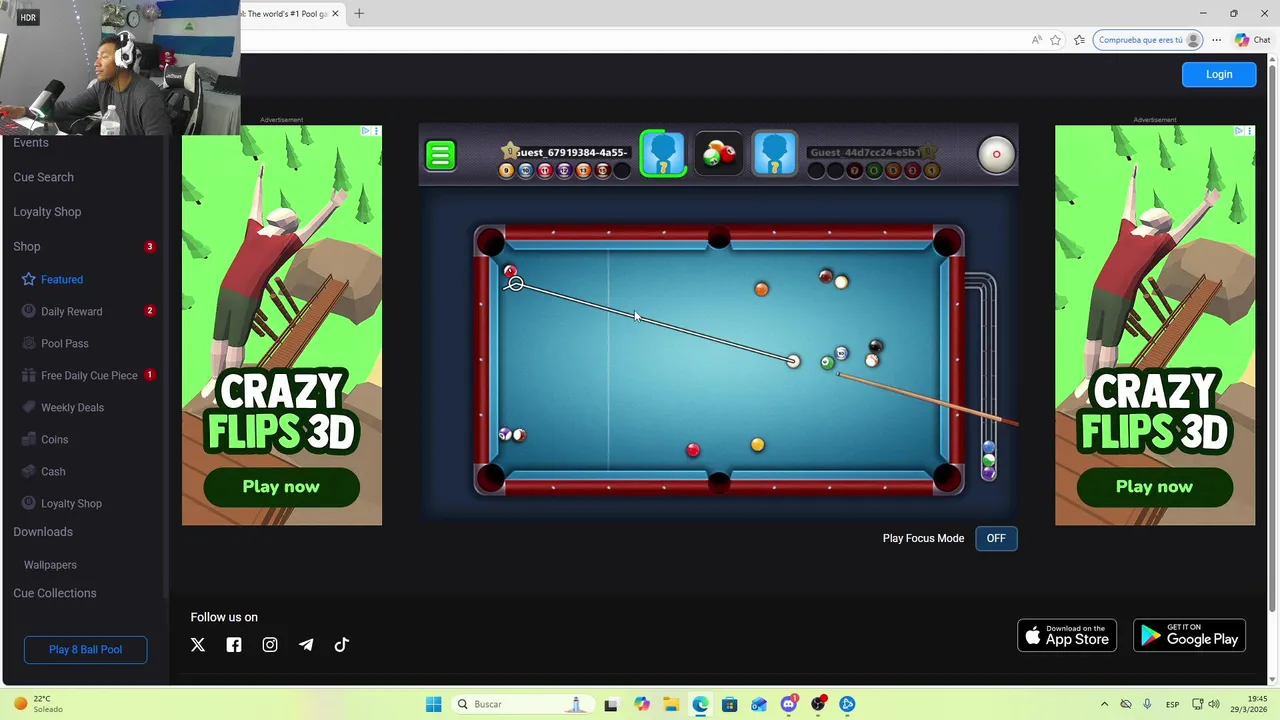This screenshot has width=1280, height=720.
Task: Open Pool Pass in the sidebar
Action: click(65, 343)
